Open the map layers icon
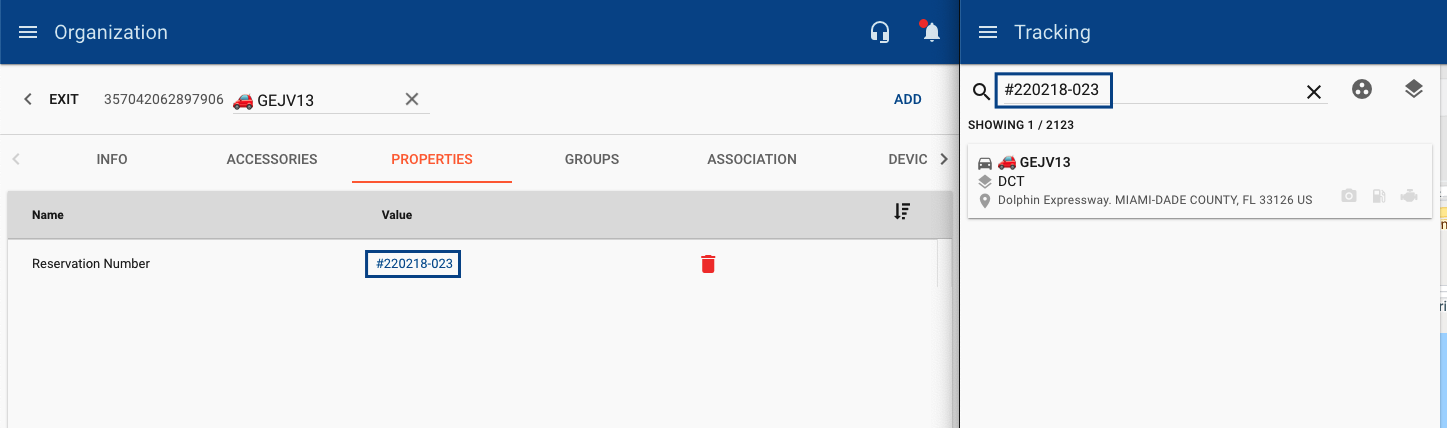This screenshot has height=428, width=1447. coord(1413,90)
